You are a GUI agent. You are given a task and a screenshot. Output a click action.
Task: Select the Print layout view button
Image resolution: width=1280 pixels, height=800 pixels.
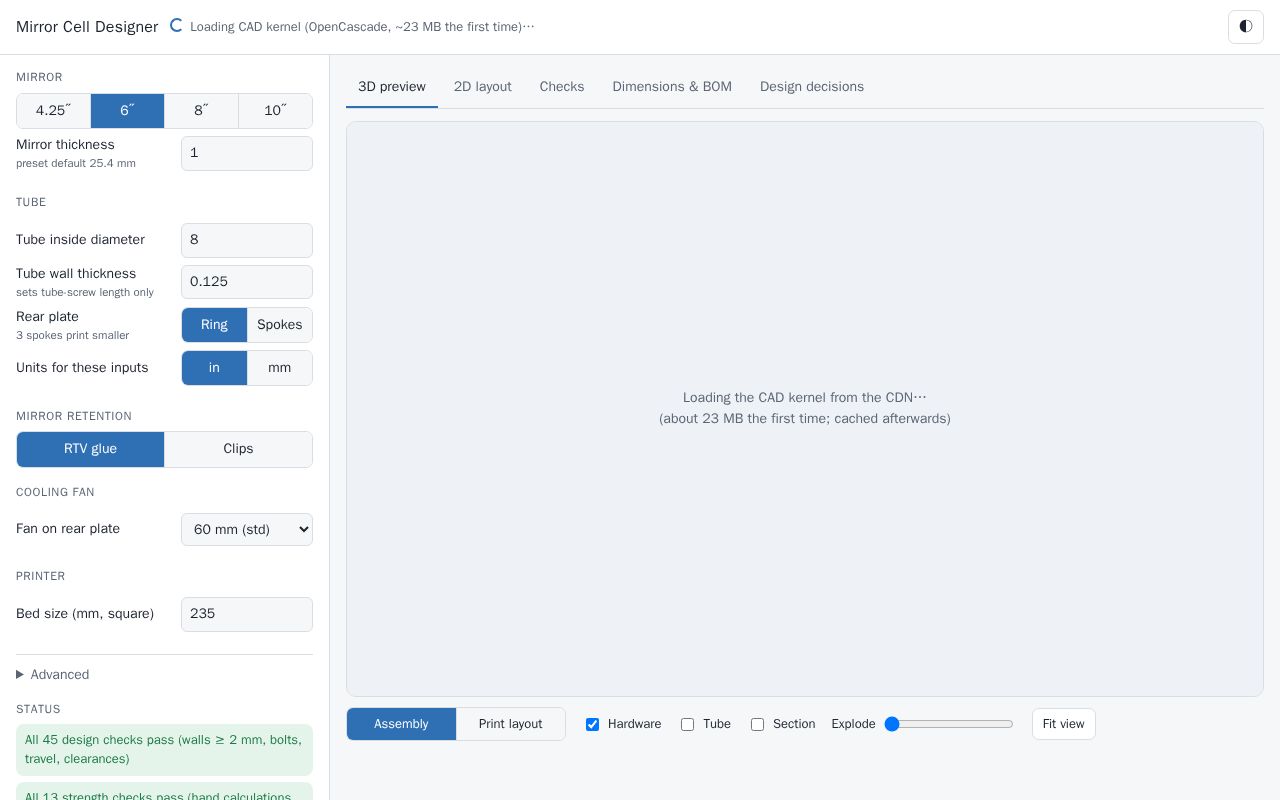pos(511,724)
